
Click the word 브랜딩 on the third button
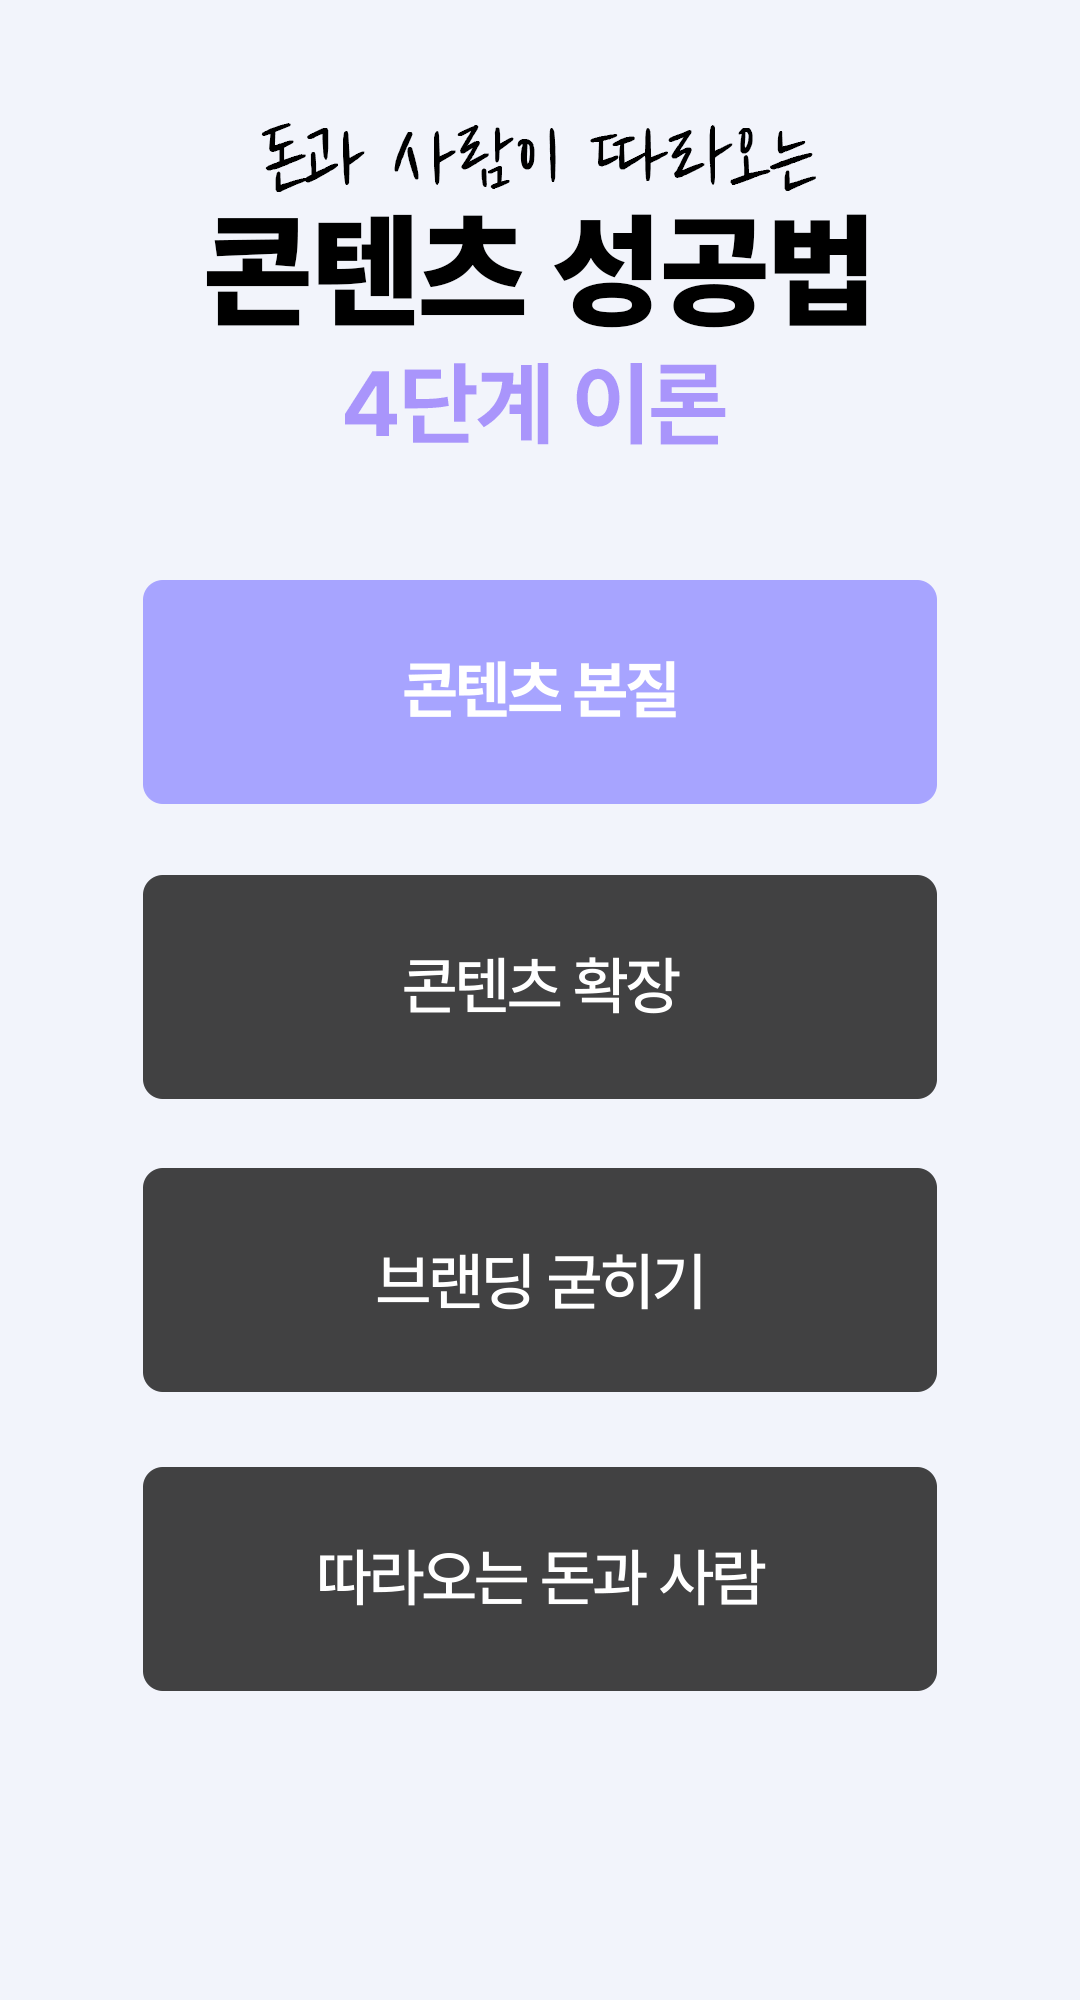point(454,1281)
